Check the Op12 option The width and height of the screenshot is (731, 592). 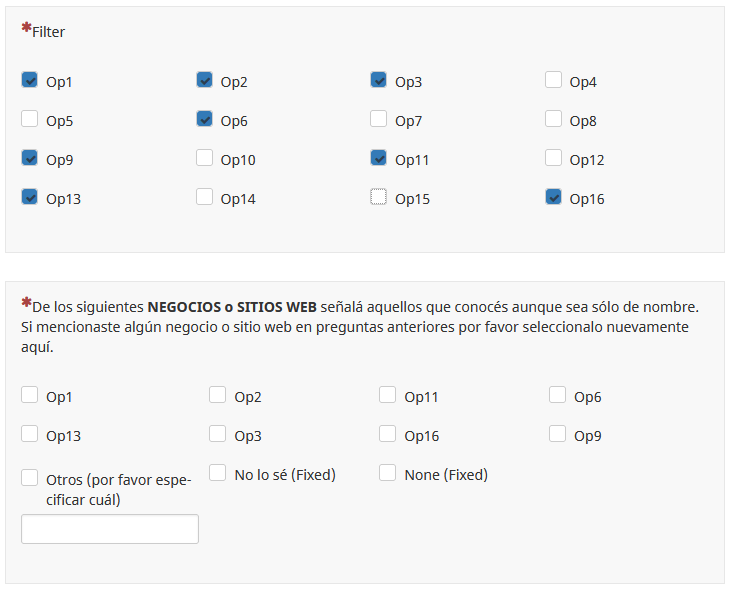point(554,158)
